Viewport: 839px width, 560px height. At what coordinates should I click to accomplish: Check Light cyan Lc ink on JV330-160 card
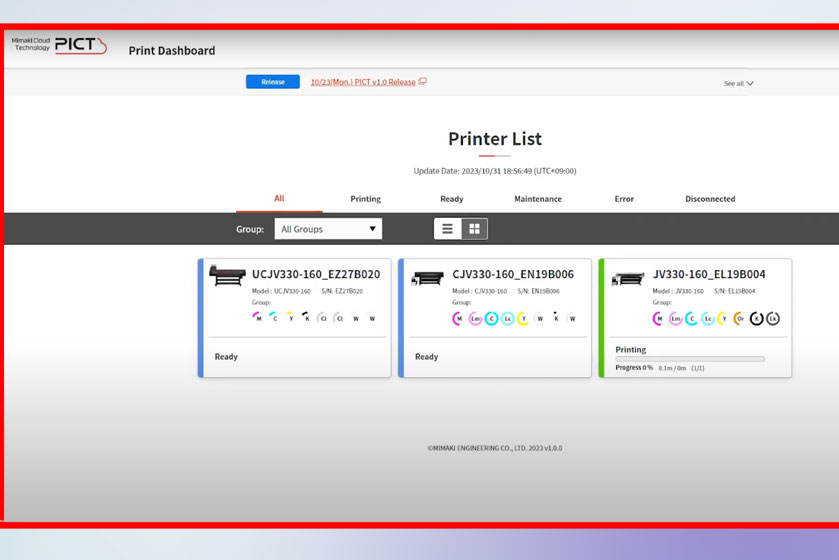tap(707, 319)
